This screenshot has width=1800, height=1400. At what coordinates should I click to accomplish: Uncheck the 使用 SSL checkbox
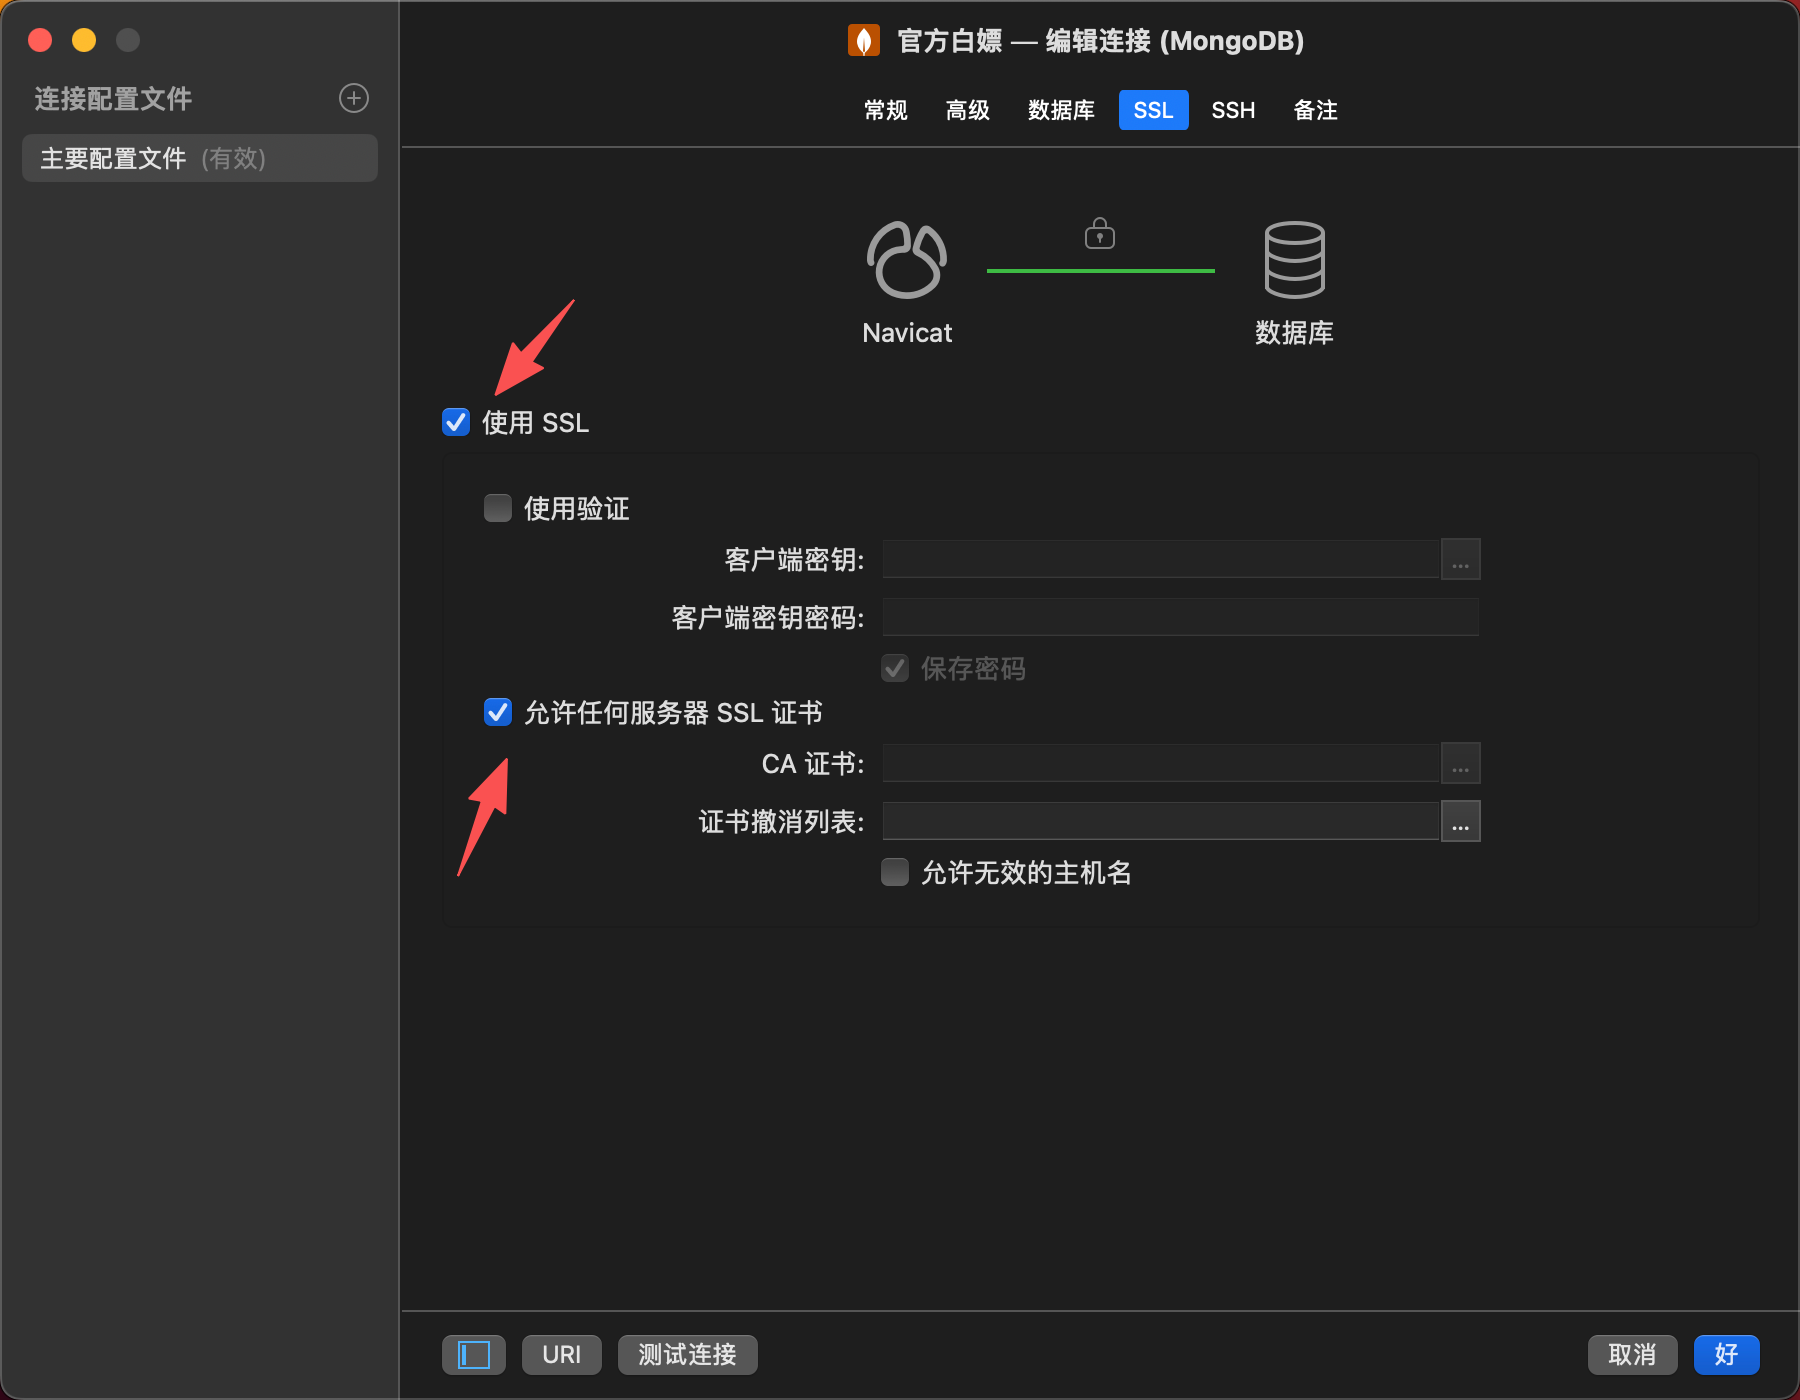click(x=456, y=422)
